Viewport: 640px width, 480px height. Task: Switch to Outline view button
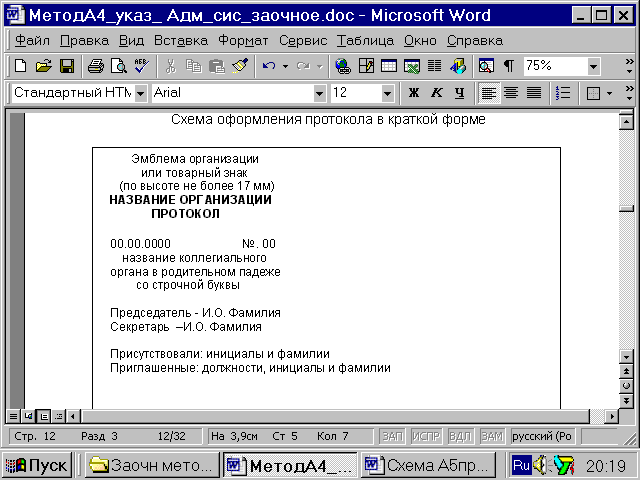(59, 416)
